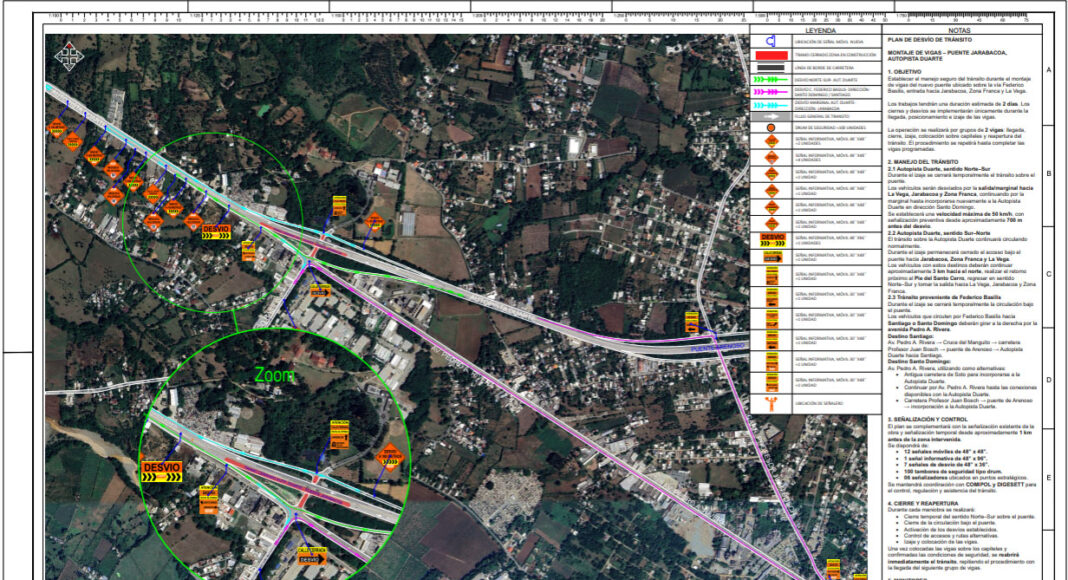Click the orange safety drum circle in legend
The width and height of the screenshot is (1068, 580).
[771, 127]
